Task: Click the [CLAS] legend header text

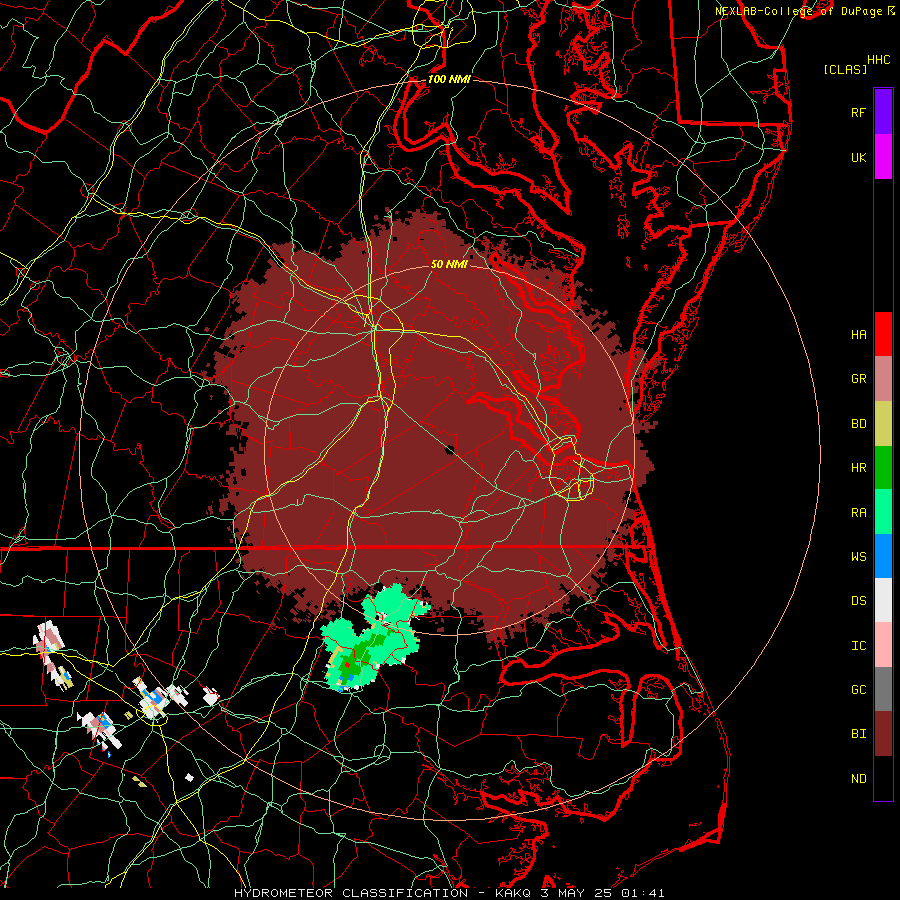Action: [x=845, y=69]
